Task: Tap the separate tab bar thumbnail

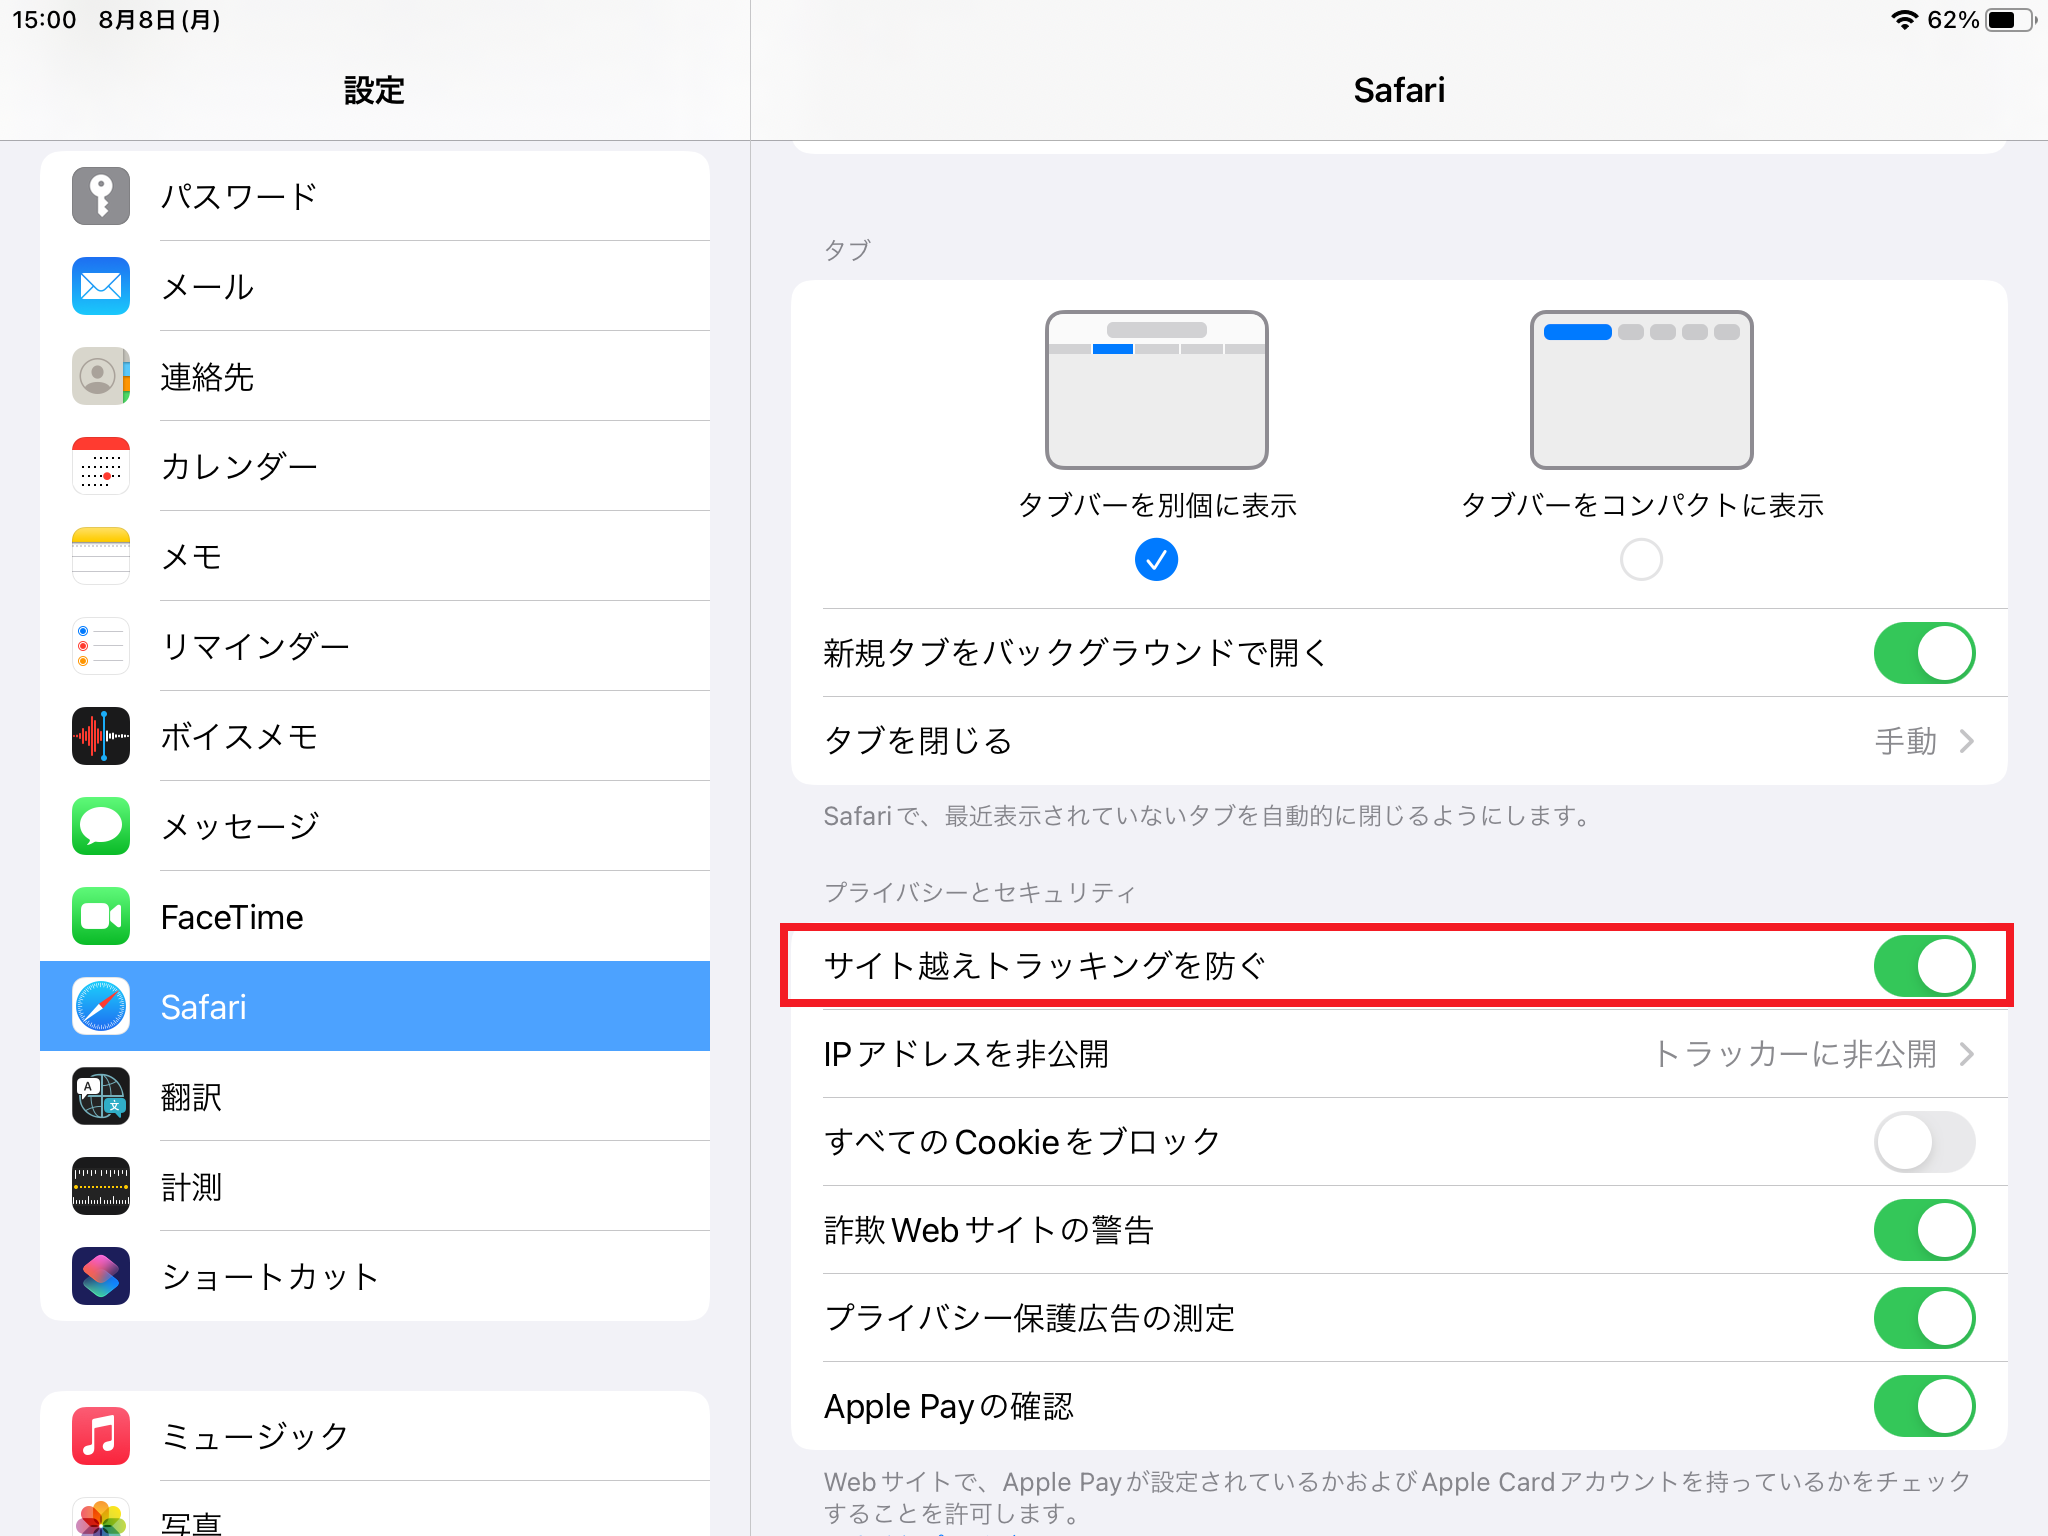Action: (1156, 390)
